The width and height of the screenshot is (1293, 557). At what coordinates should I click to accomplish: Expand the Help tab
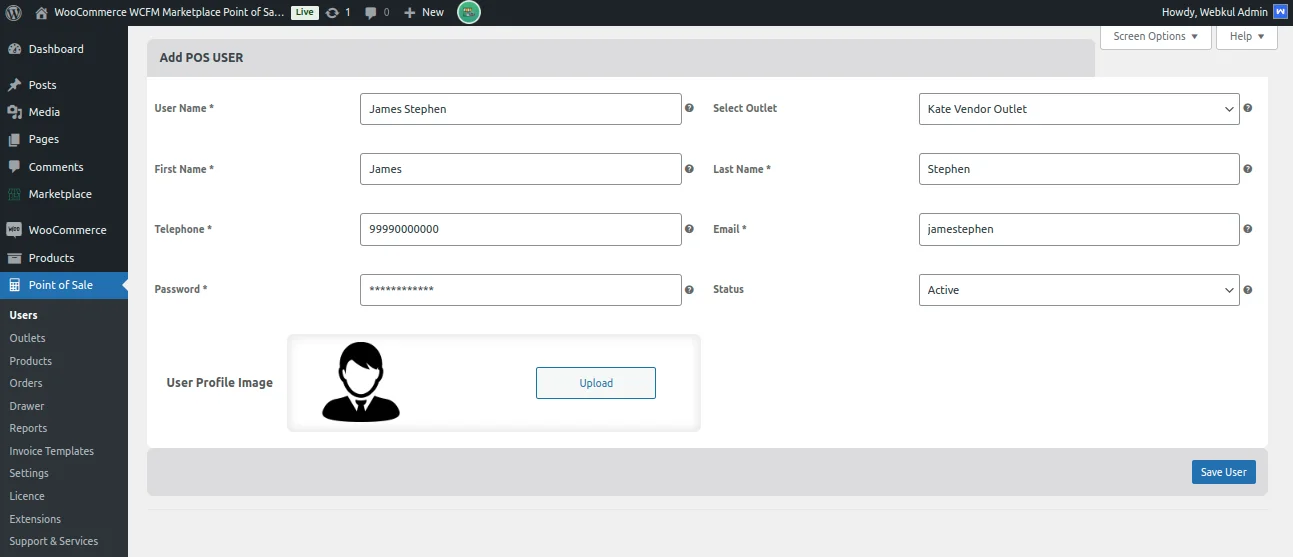coord(1246,36)
